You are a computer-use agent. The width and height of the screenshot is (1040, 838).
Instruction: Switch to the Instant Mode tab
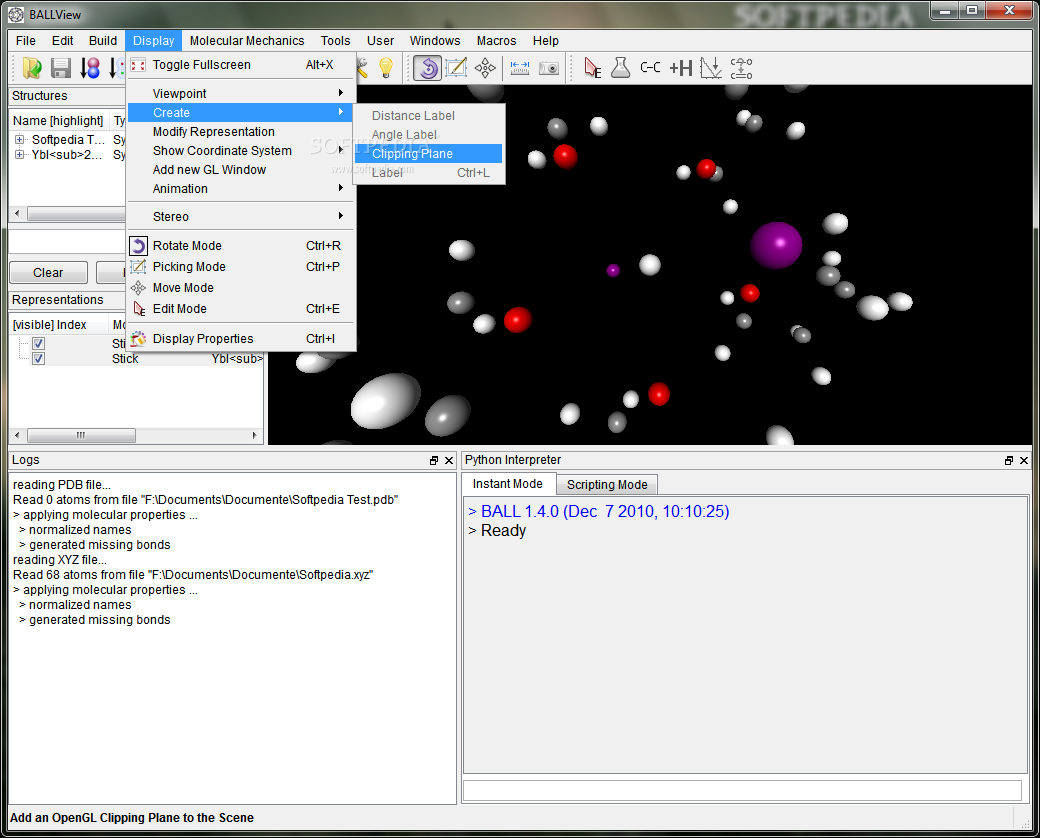click(x=507, y=484)
